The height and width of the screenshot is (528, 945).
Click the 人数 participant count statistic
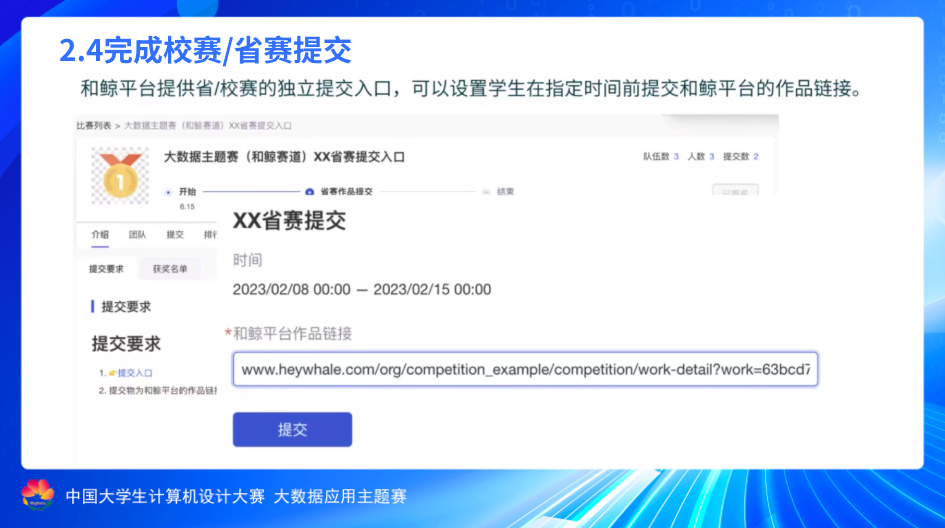(x=700, y=157)
